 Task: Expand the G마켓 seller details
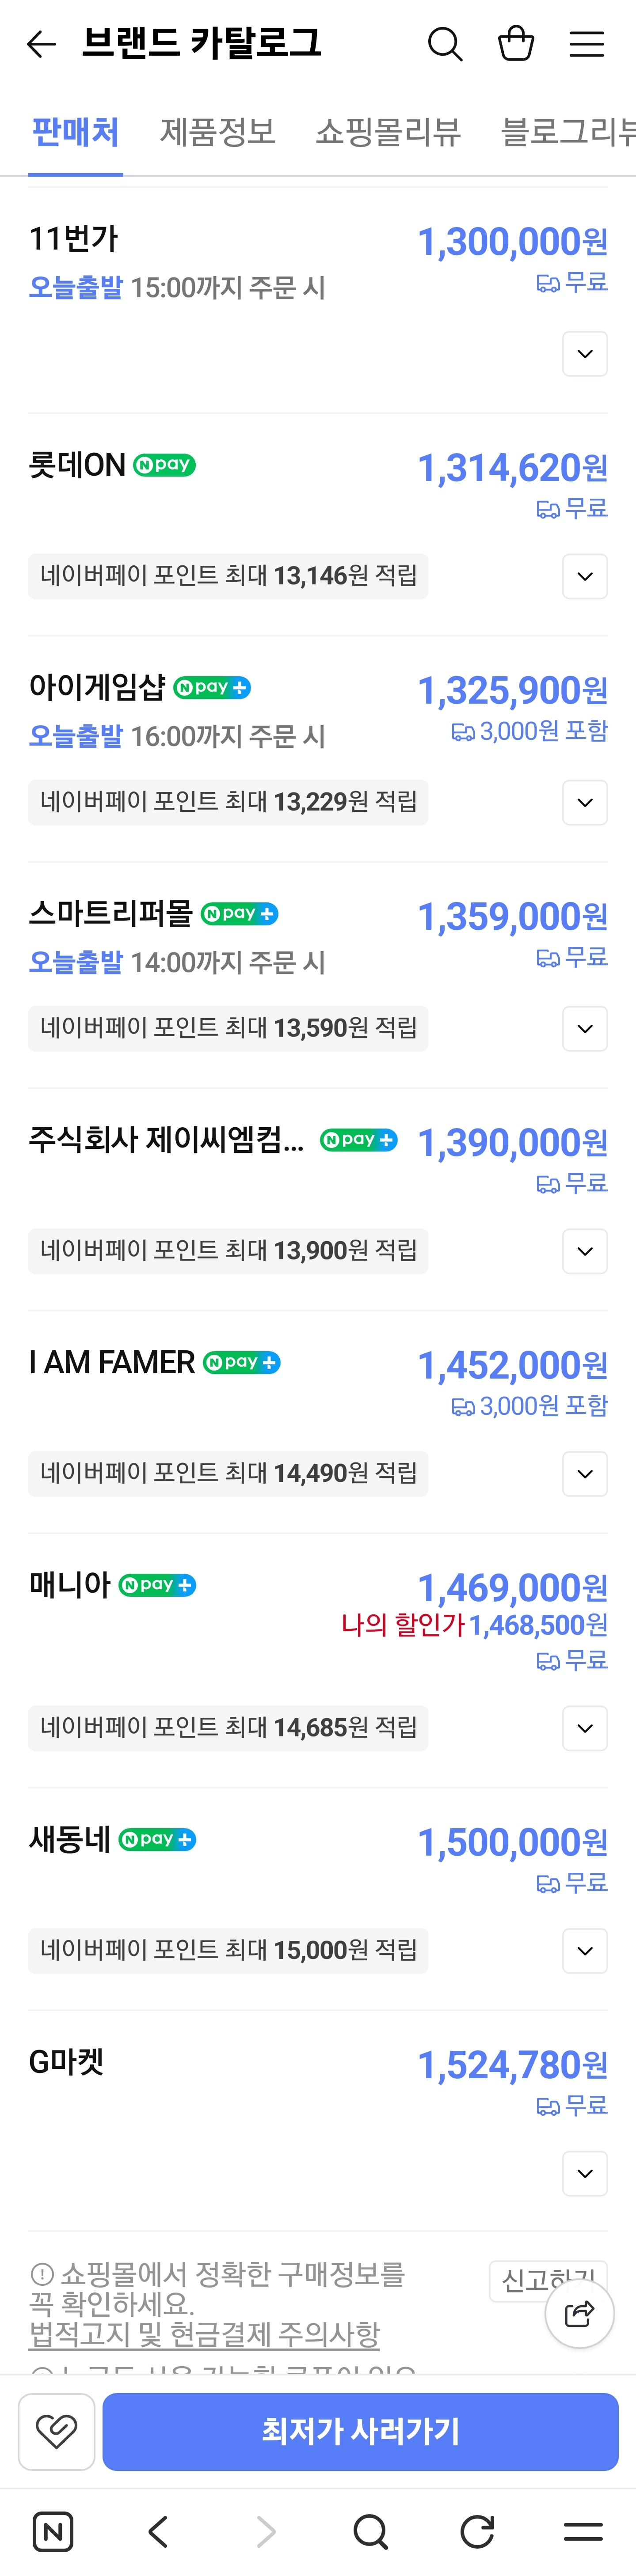[585, 2173]
